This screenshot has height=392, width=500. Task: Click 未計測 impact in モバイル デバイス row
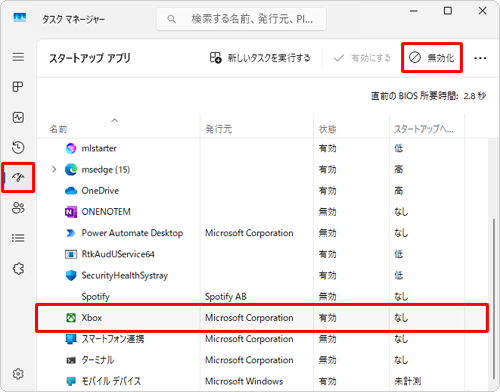[x=407, y=381]
